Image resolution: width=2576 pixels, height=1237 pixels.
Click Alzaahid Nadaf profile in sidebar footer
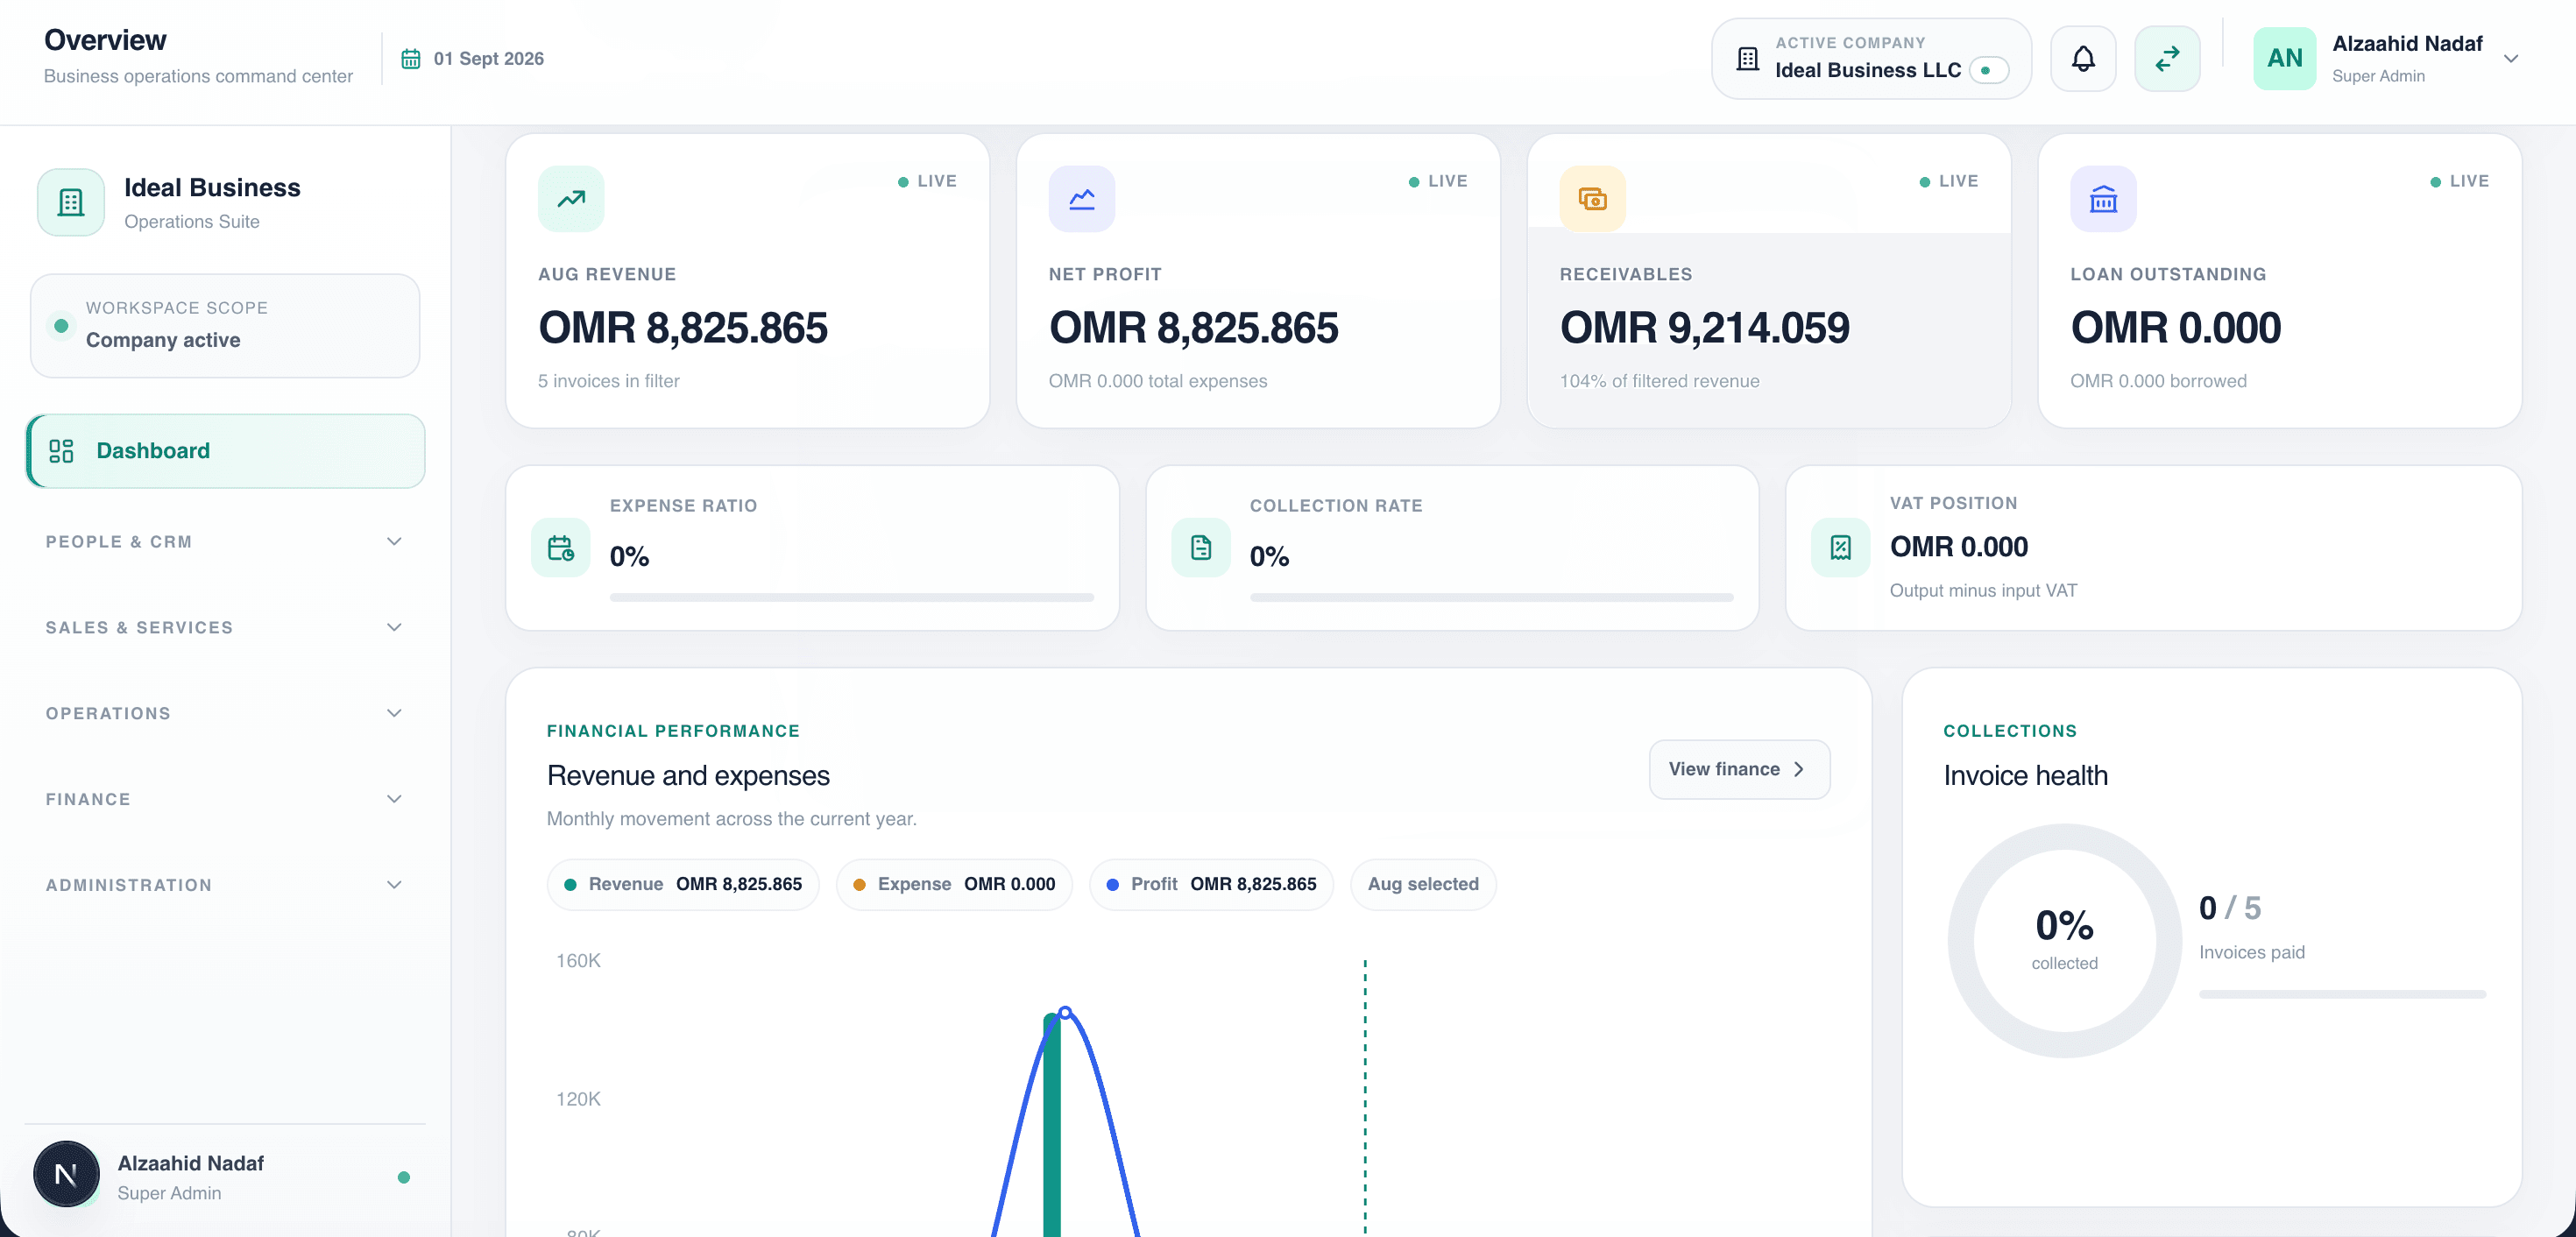point(226,1177)
